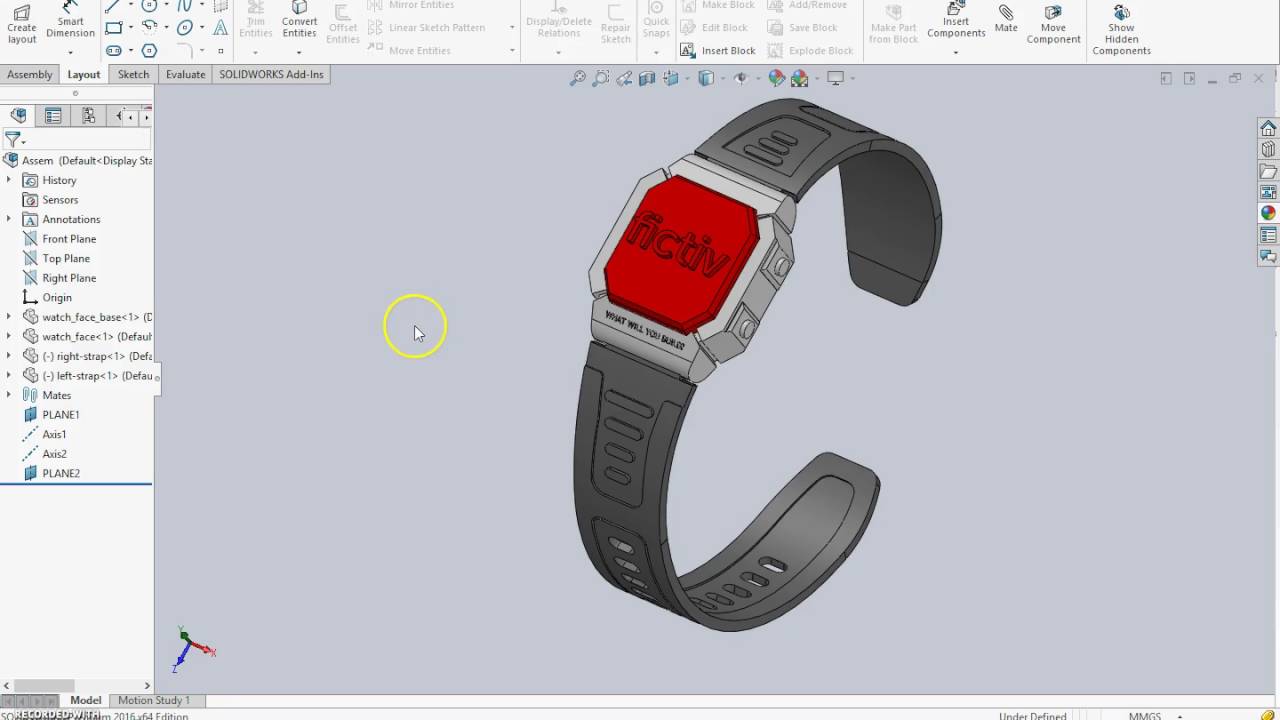Select Right Plane in the tree
1280x720 pixels.
69,278
